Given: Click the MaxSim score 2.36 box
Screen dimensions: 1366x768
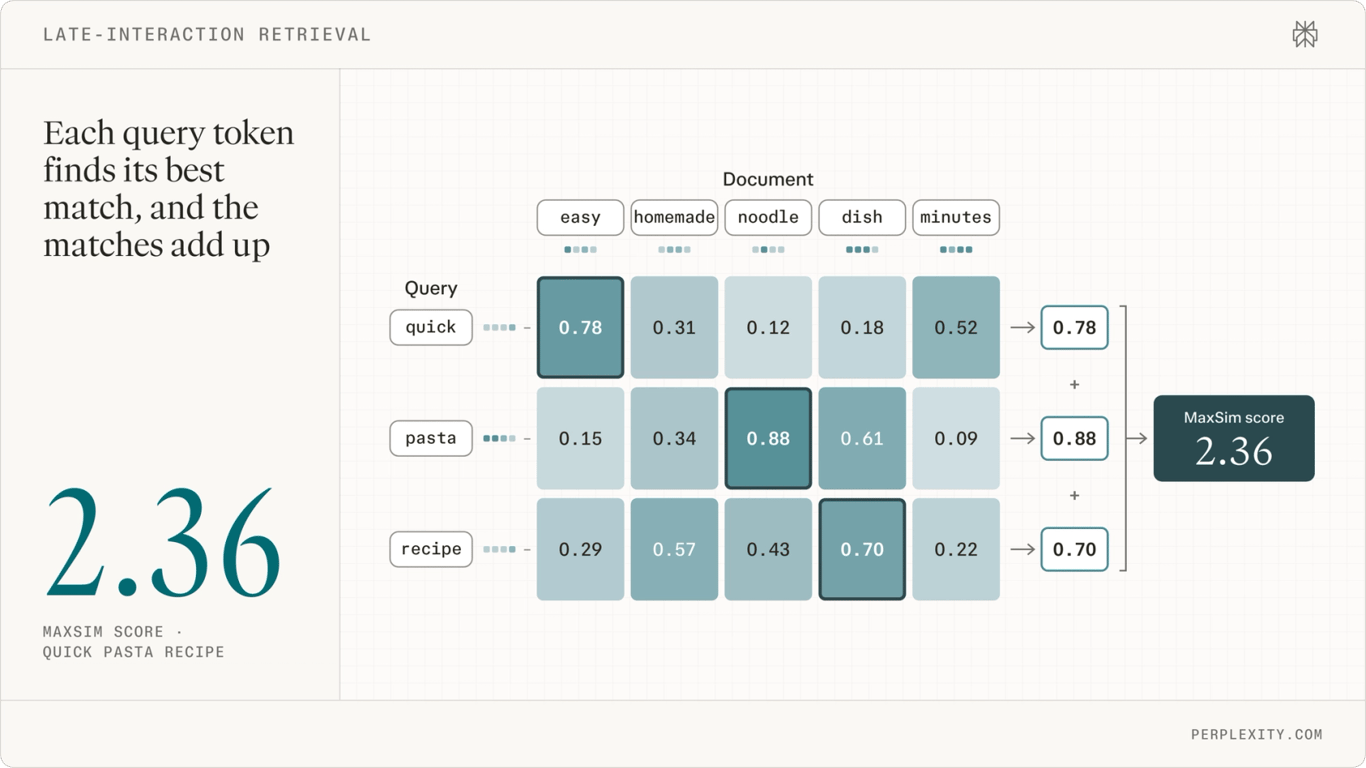Looking at the screenshot, I should (1234, 438).
